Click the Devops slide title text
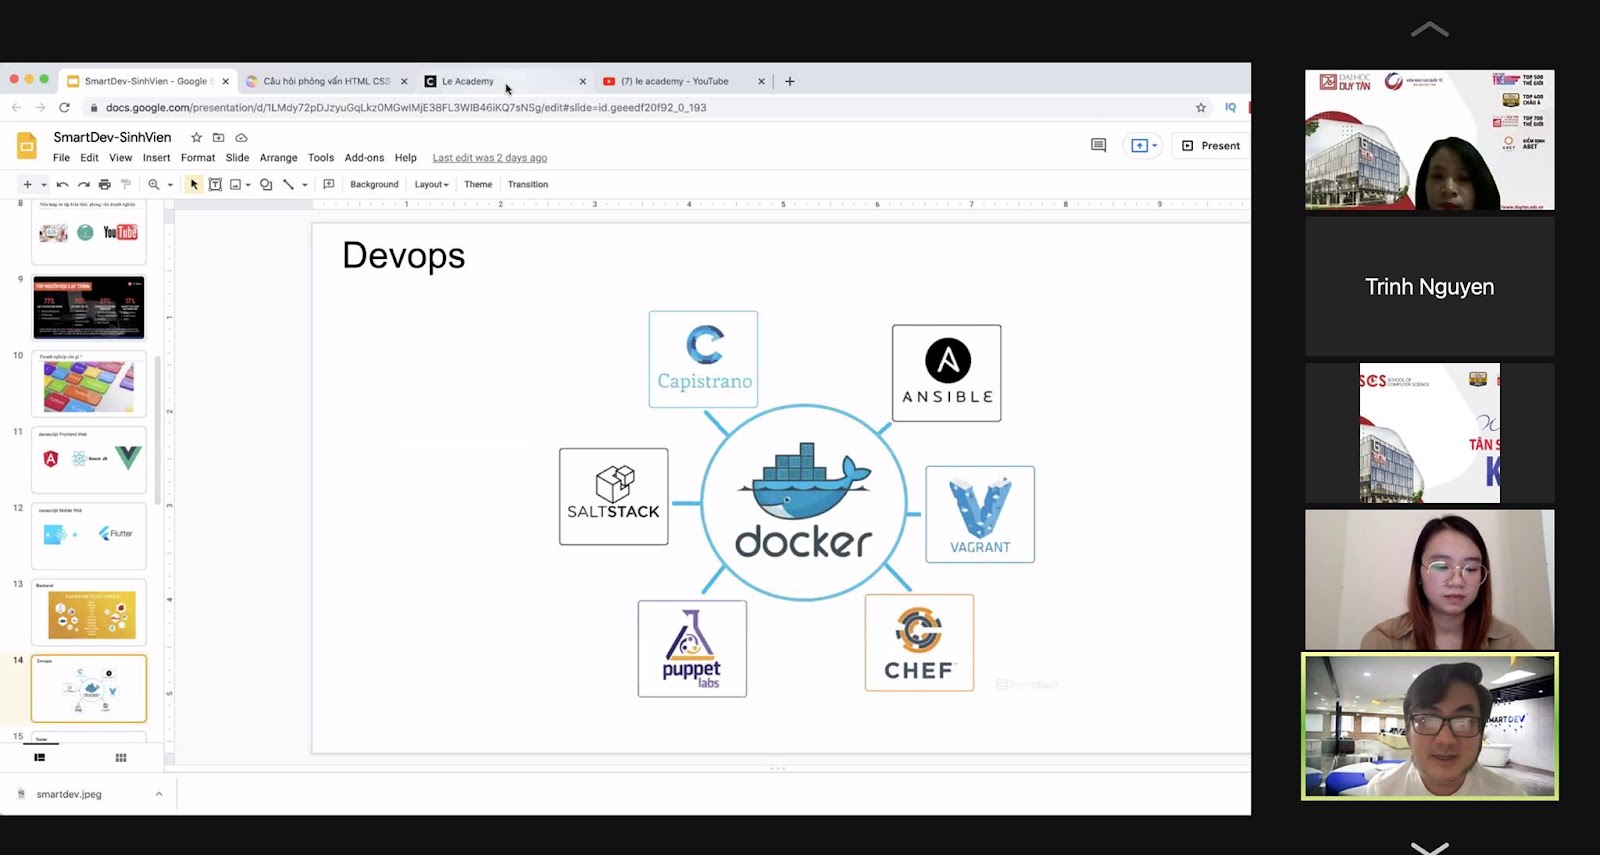Screen dimensions: 1600x855 click(x=404, y=256)
